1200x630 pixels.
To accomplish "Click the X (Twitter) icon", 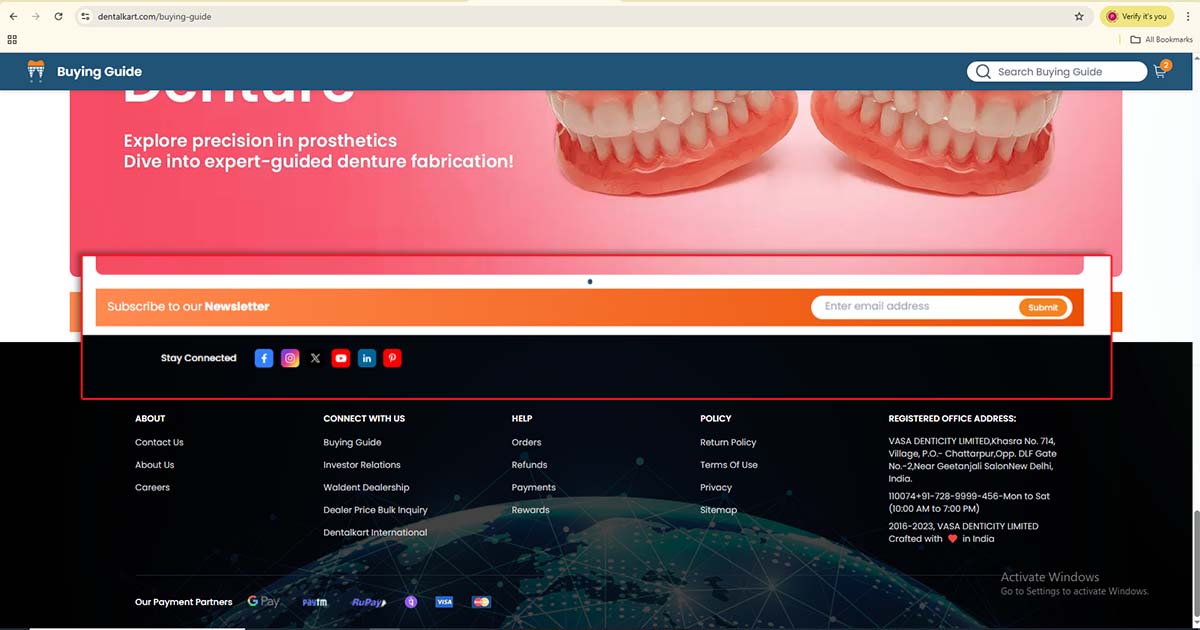I will pos(315,358).
